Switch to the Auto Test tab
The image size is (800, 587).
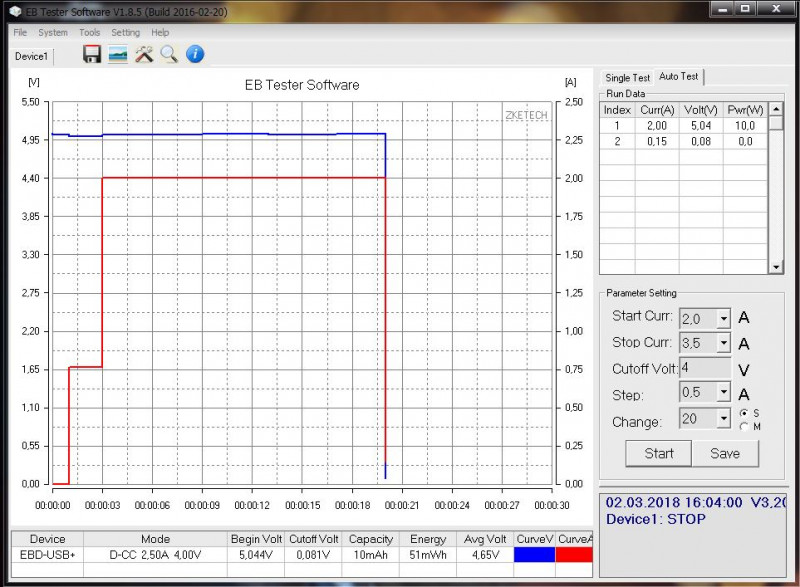[679, 76]
